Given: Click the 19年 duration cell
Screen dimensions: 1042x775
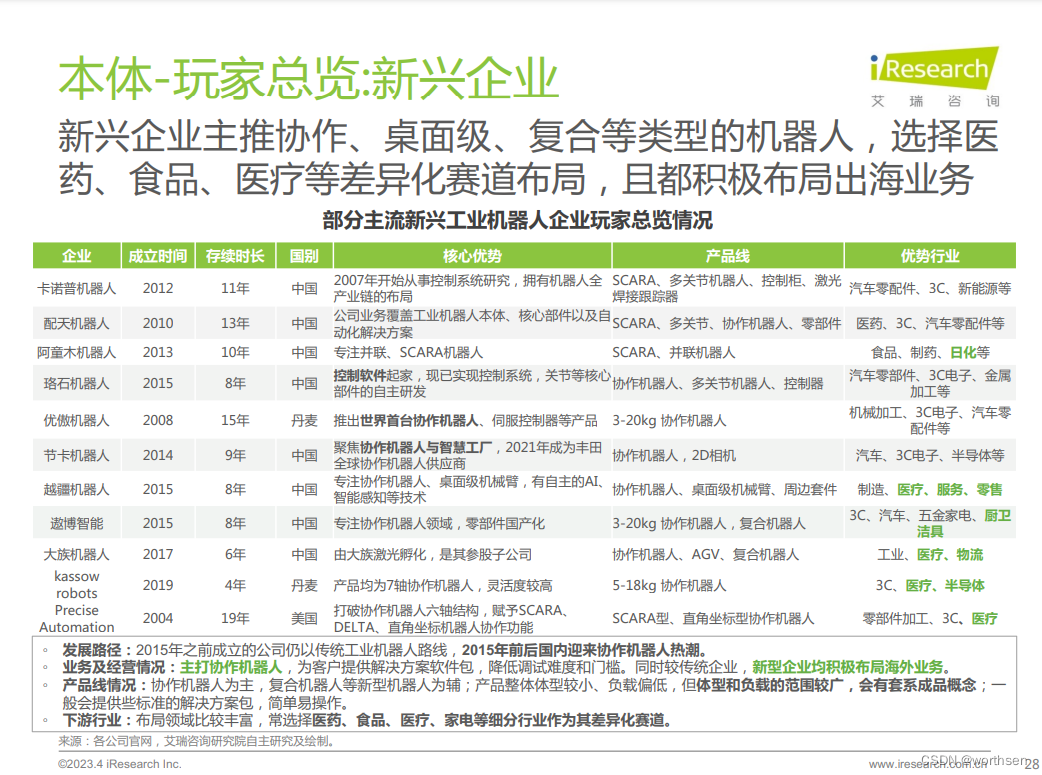Looking at the screenshot, I should 235,618.
